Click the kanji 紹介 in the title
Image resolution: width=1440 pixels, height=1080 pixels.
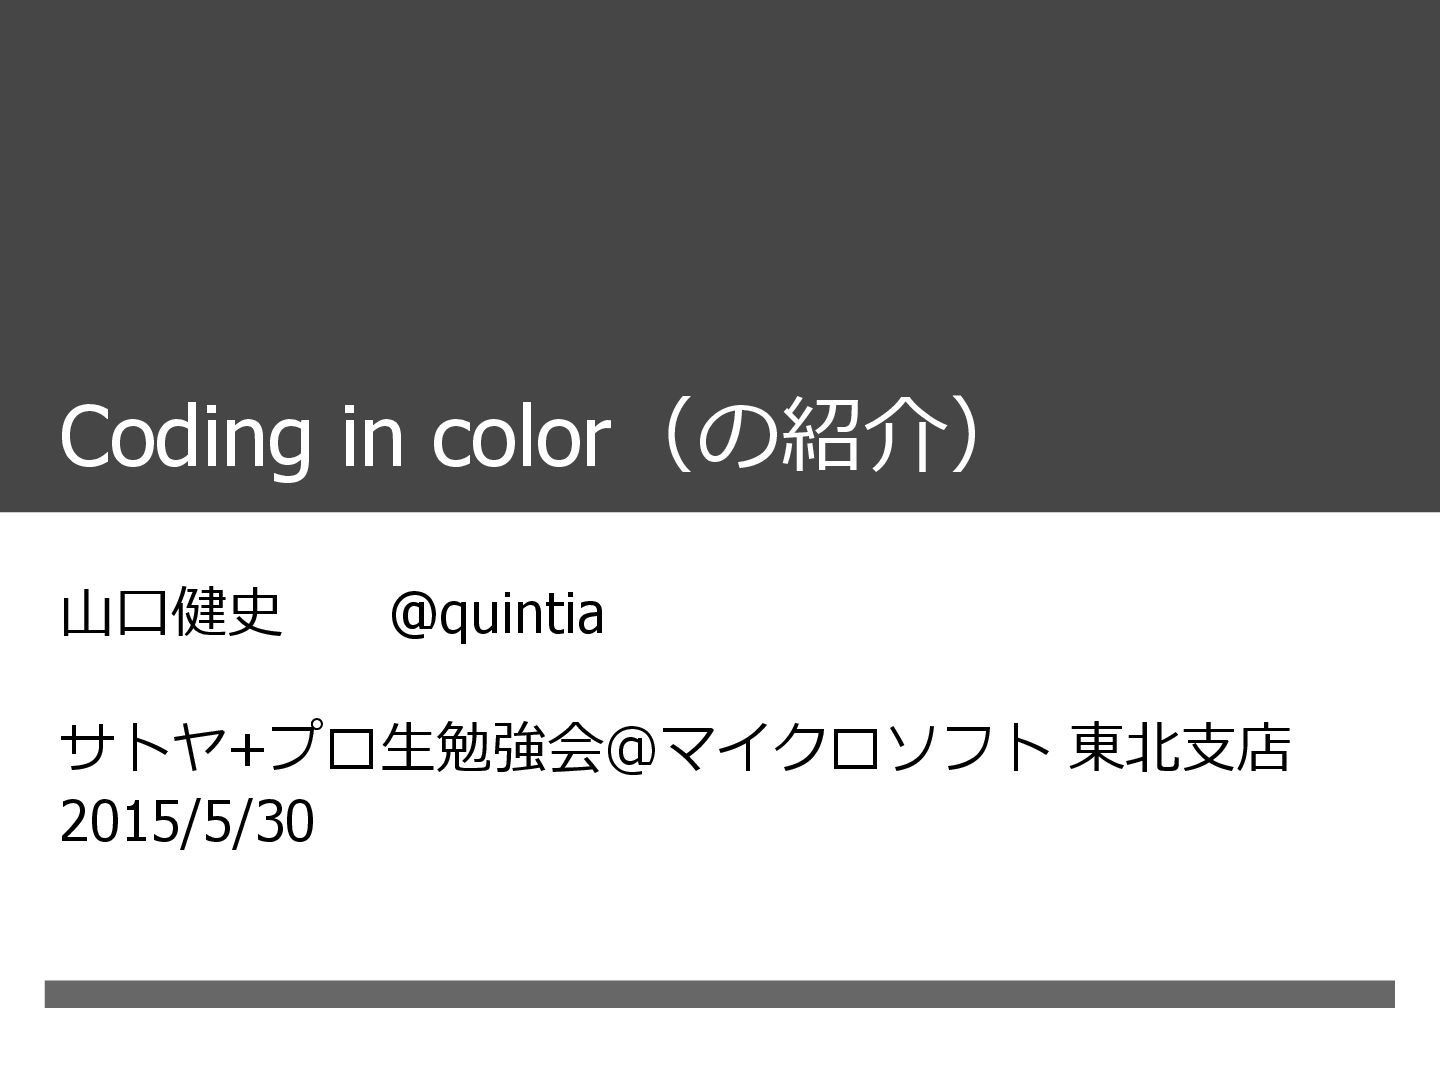point(860,436)
